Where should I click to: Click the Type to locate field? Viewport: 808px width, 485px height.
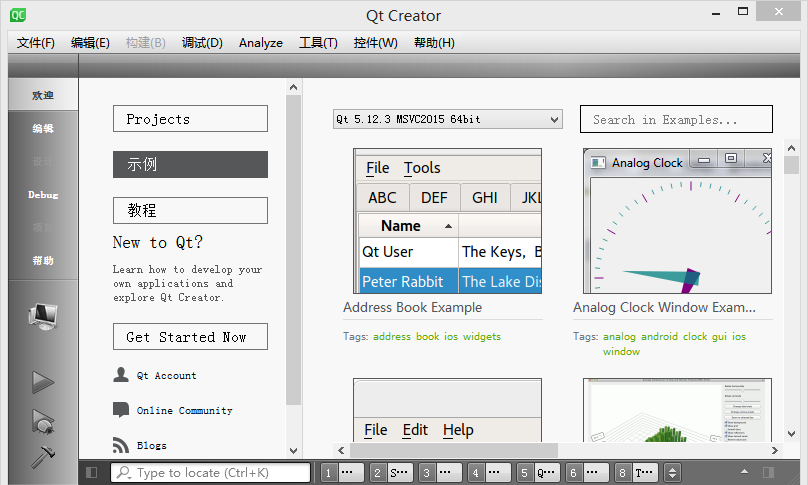(210, 473)
